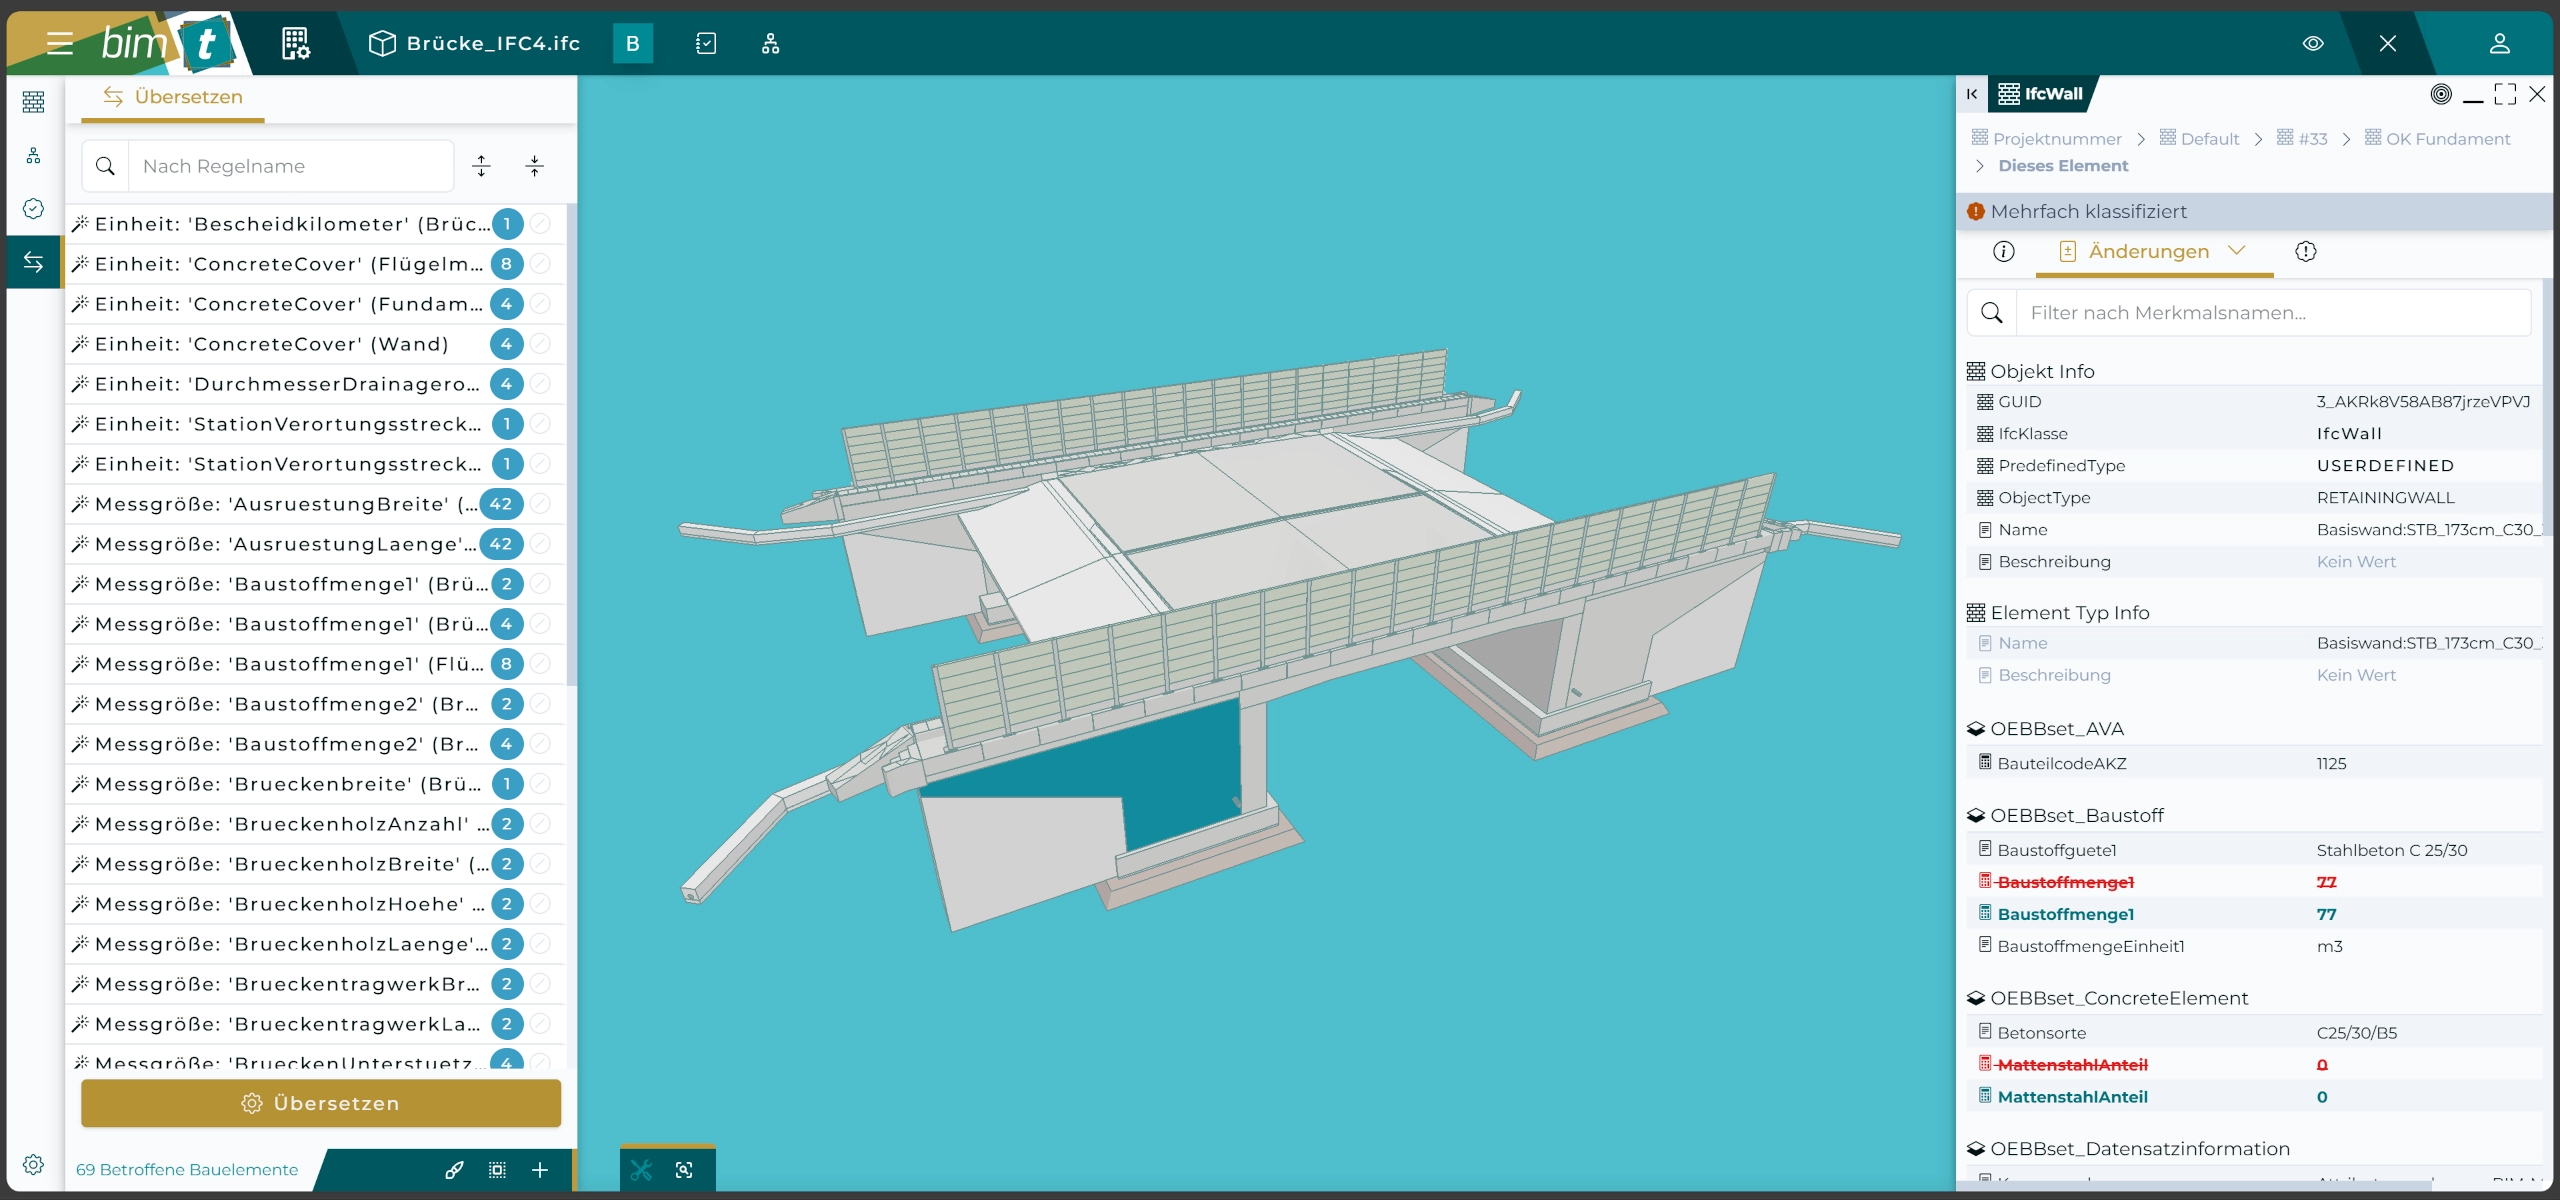Viewport: 2560px width, 1200px height.
Task: Focus the Filter nach Merkmalsnamen field
Action: (x=2270, y=313)
